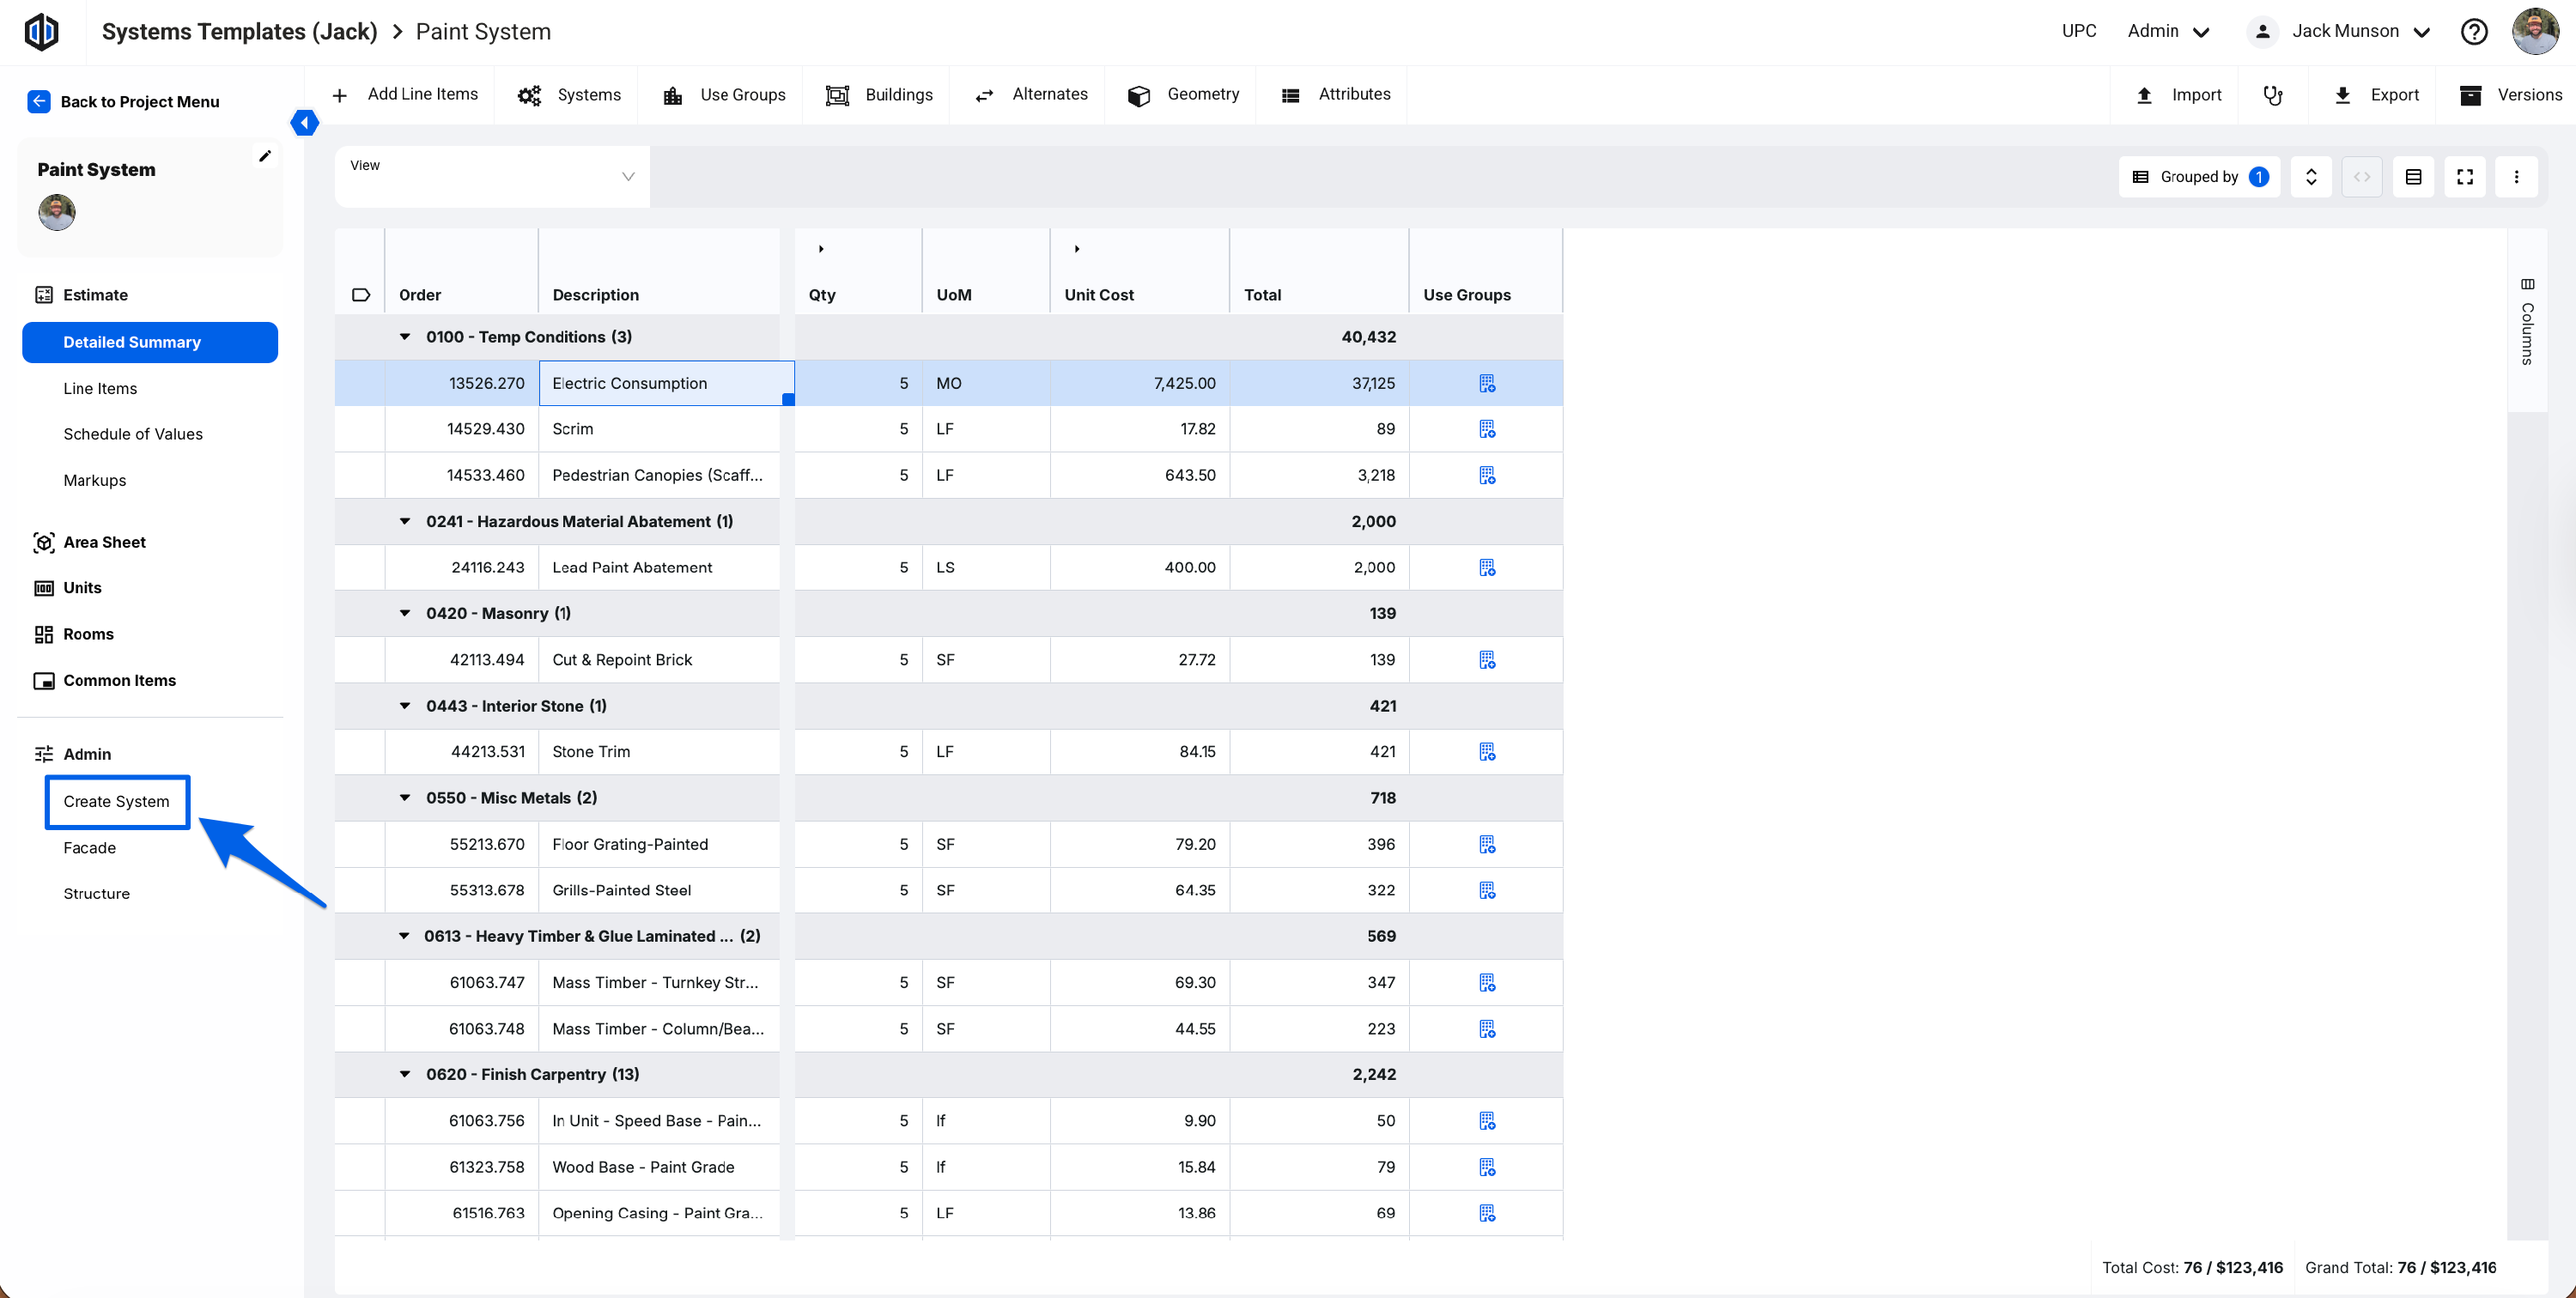
Task: Click expand/collapse all groups arrows
Action: pyautogui.click(x=2310, y=177)
